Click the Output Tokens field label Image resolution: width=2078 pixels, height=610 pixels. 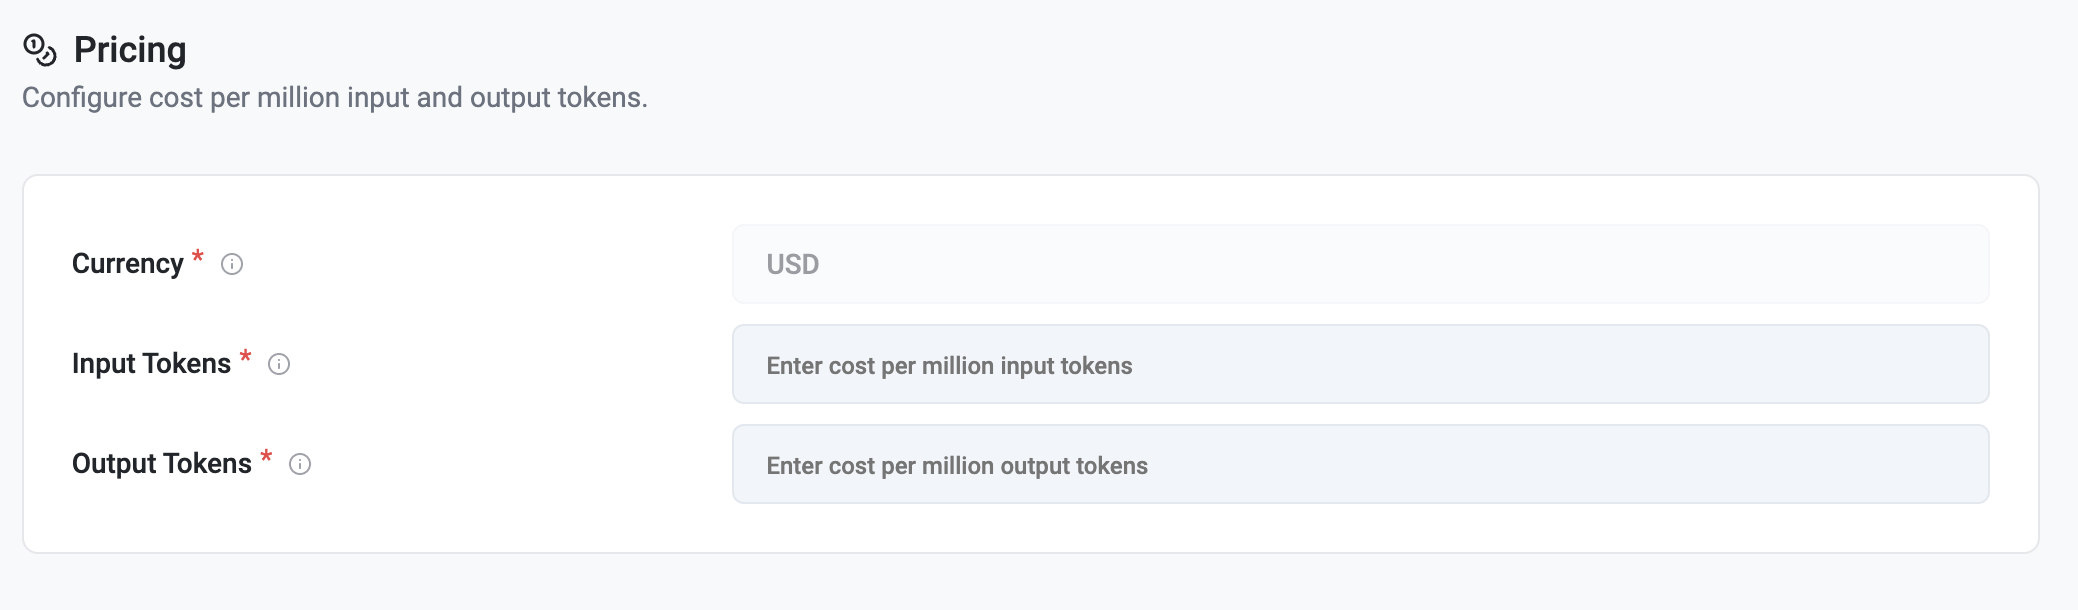tap(162, 464)
